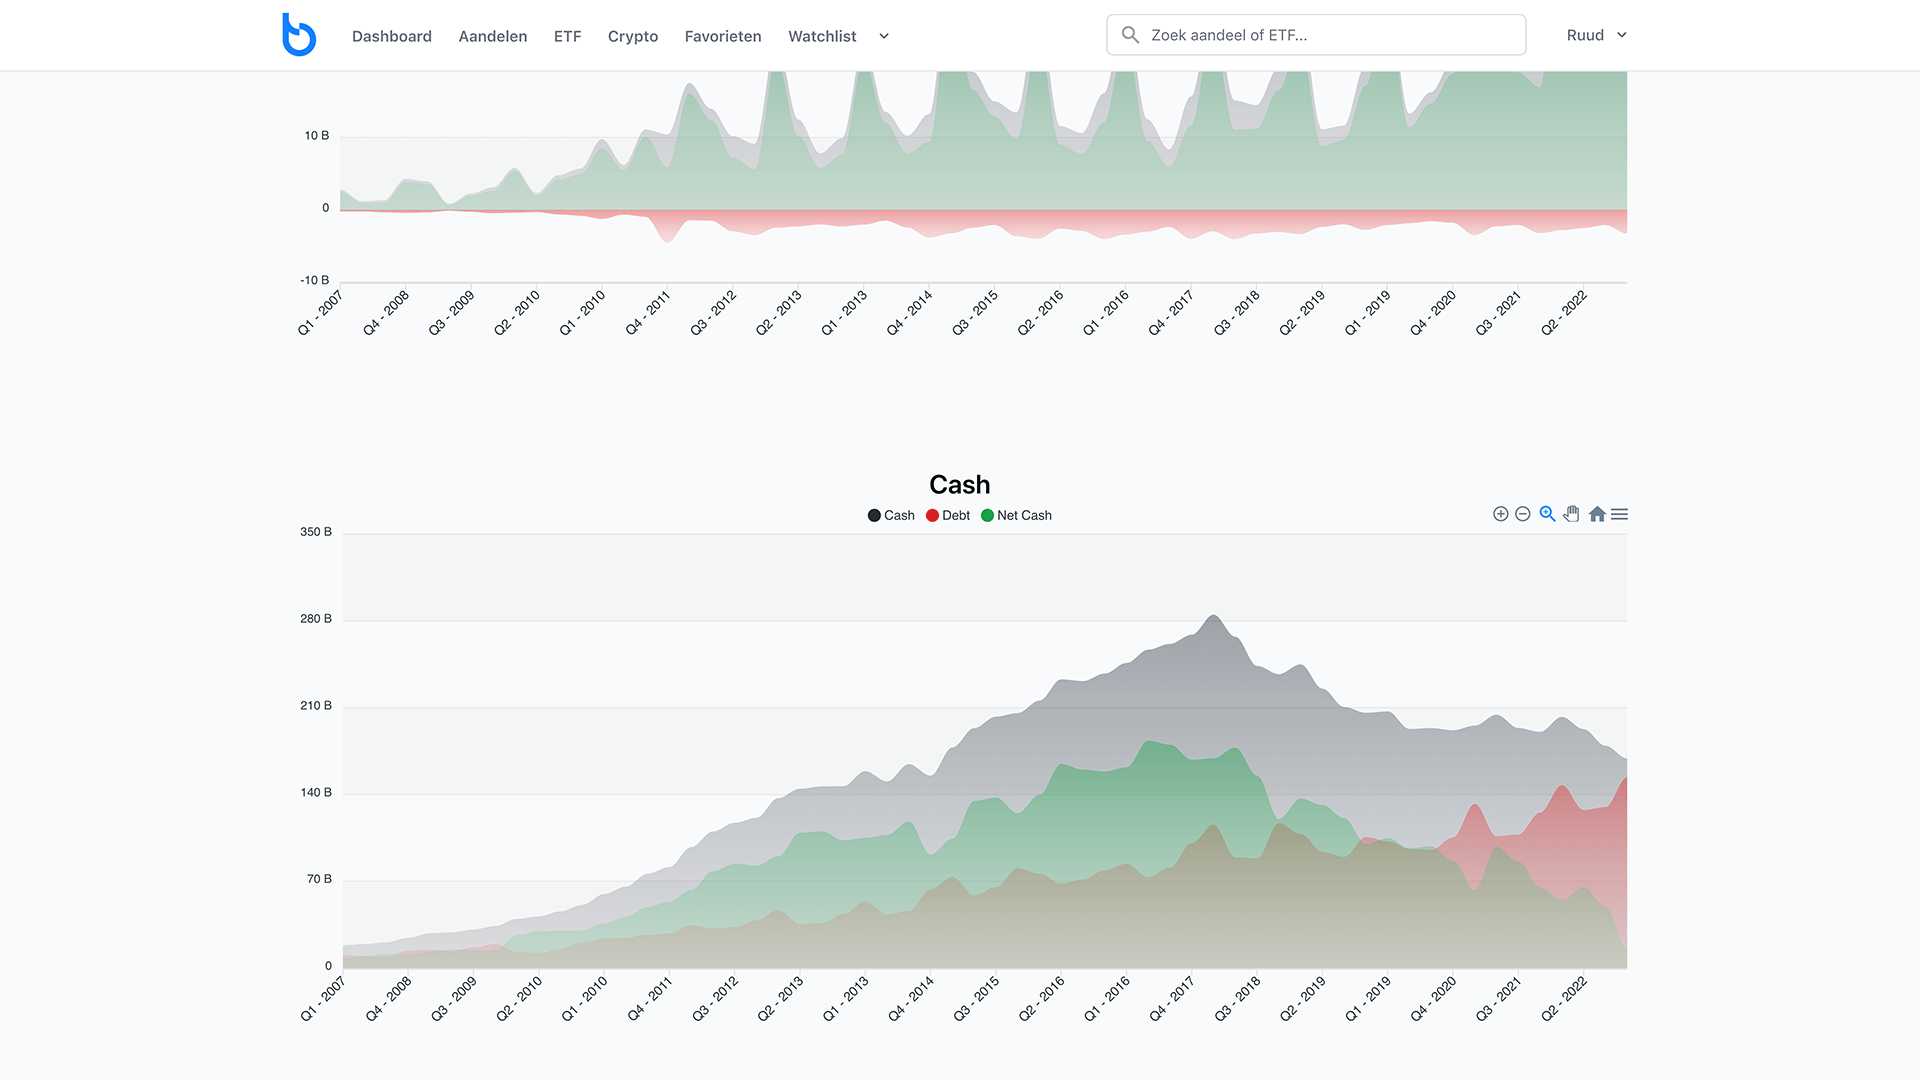Screen dimensions: 1920x1080
Task: Activate the panning hand tool
Action: pos(1572,514)
